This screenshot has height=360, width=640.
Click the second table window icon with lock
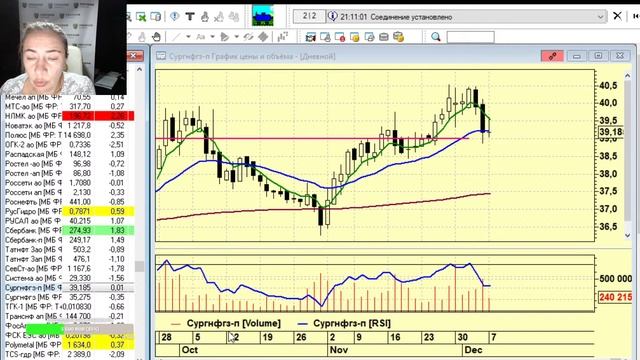point(325,37)
